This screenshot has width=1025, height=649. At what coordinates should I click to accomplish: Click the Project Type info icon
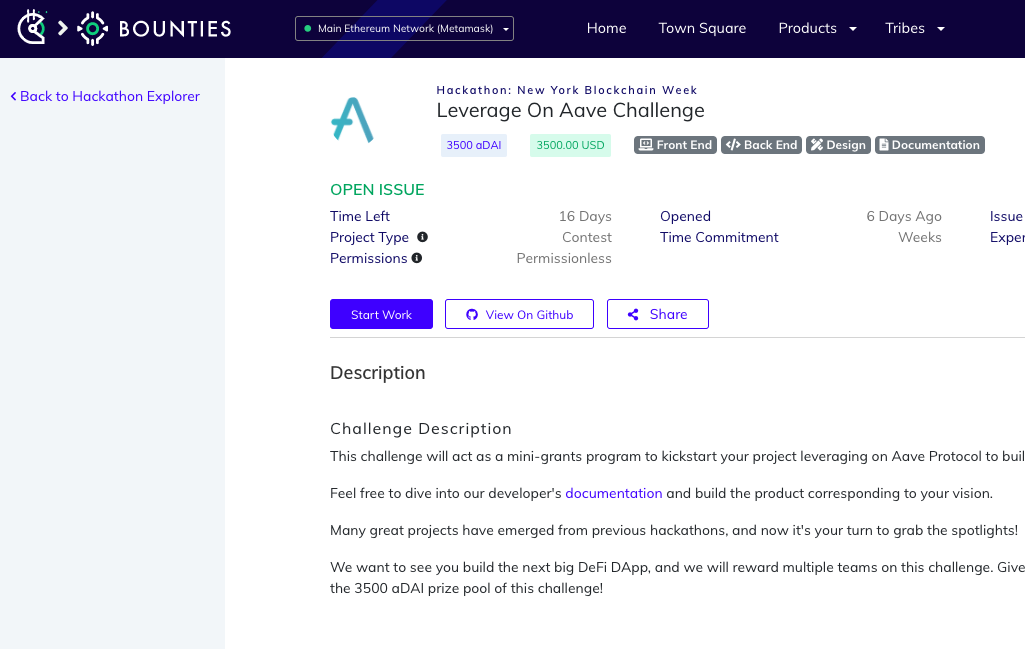422,237
